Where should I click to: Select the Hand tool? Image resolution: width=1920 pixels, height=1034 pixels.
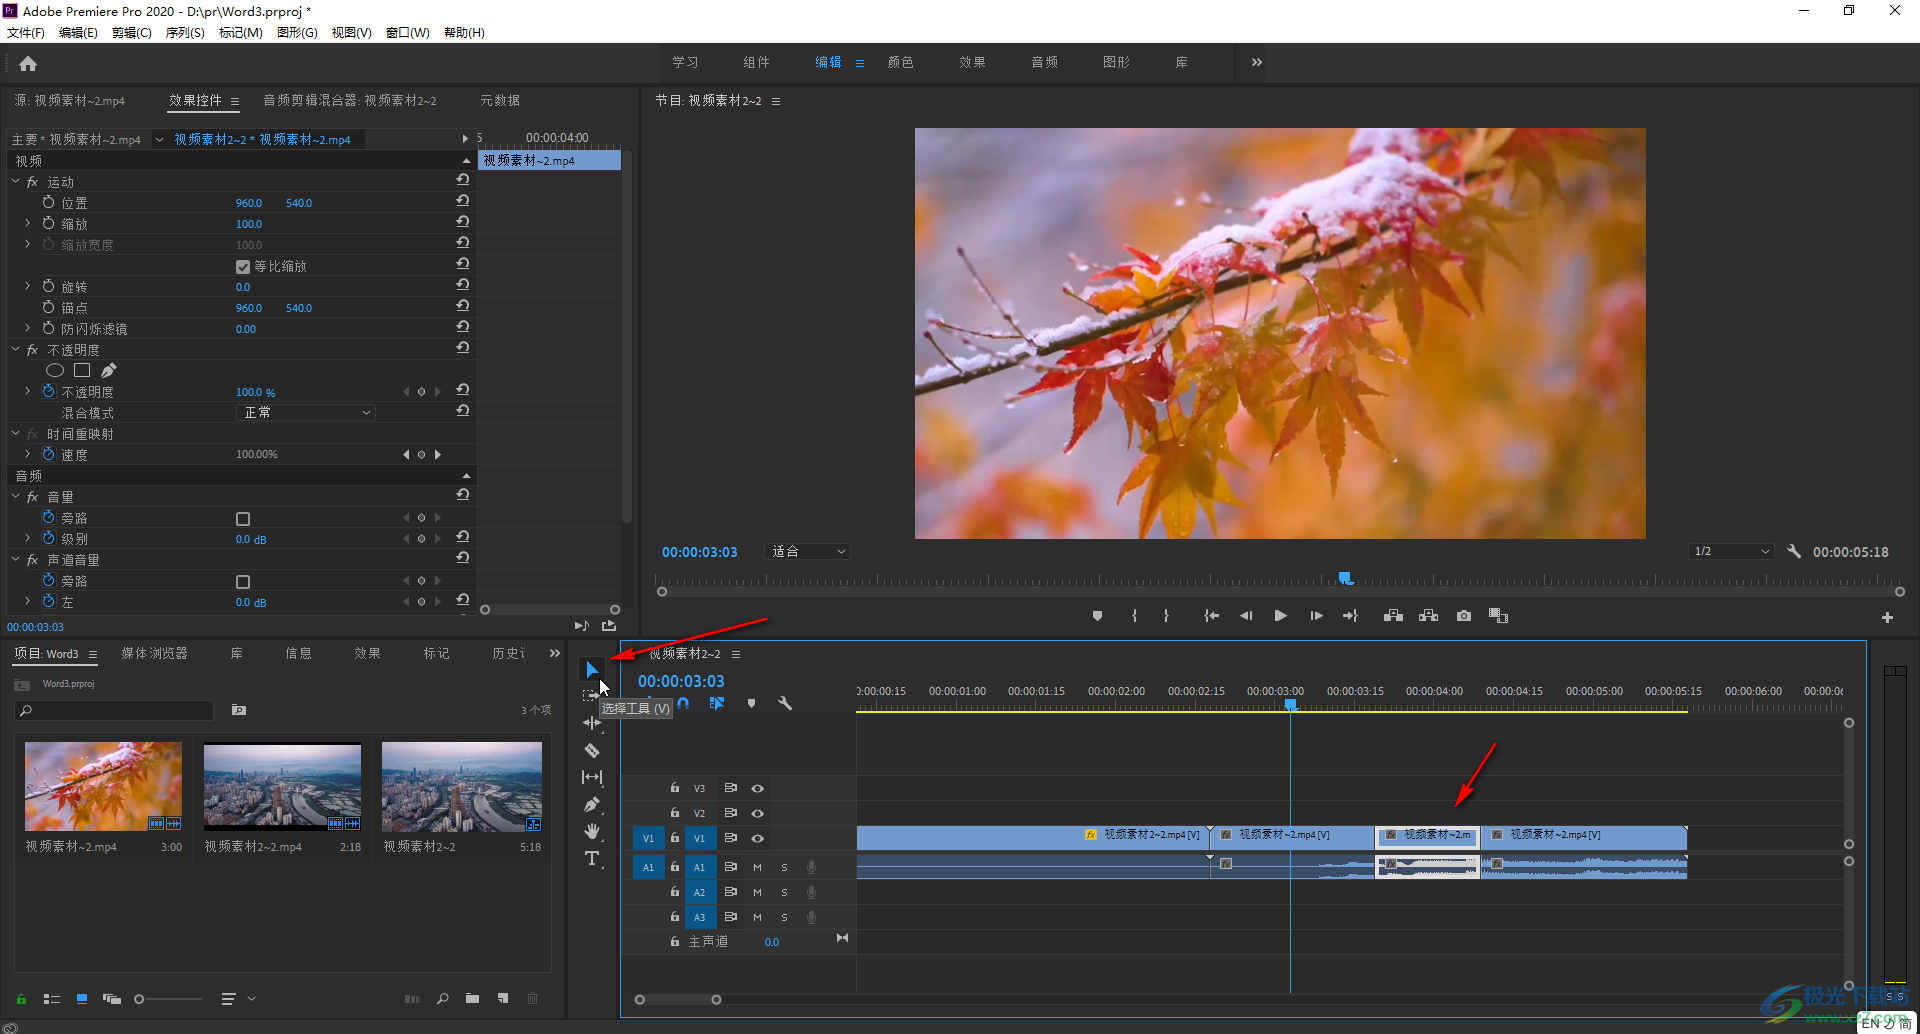tap(592, 831)
